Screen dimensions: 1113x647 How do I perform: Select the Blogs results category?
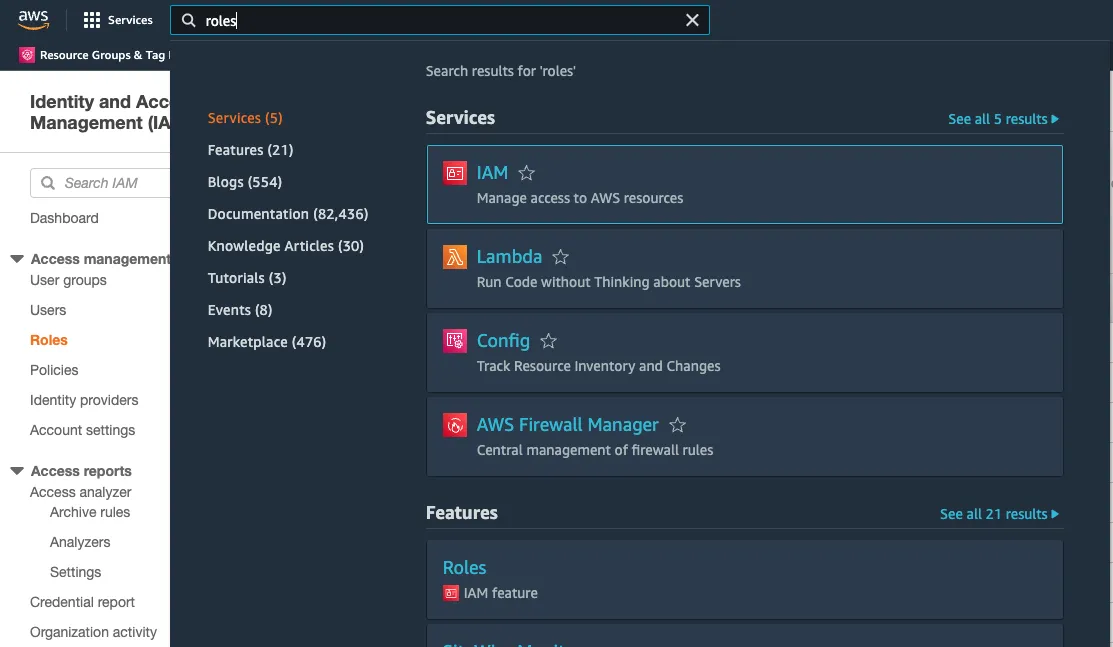(245, 182)
